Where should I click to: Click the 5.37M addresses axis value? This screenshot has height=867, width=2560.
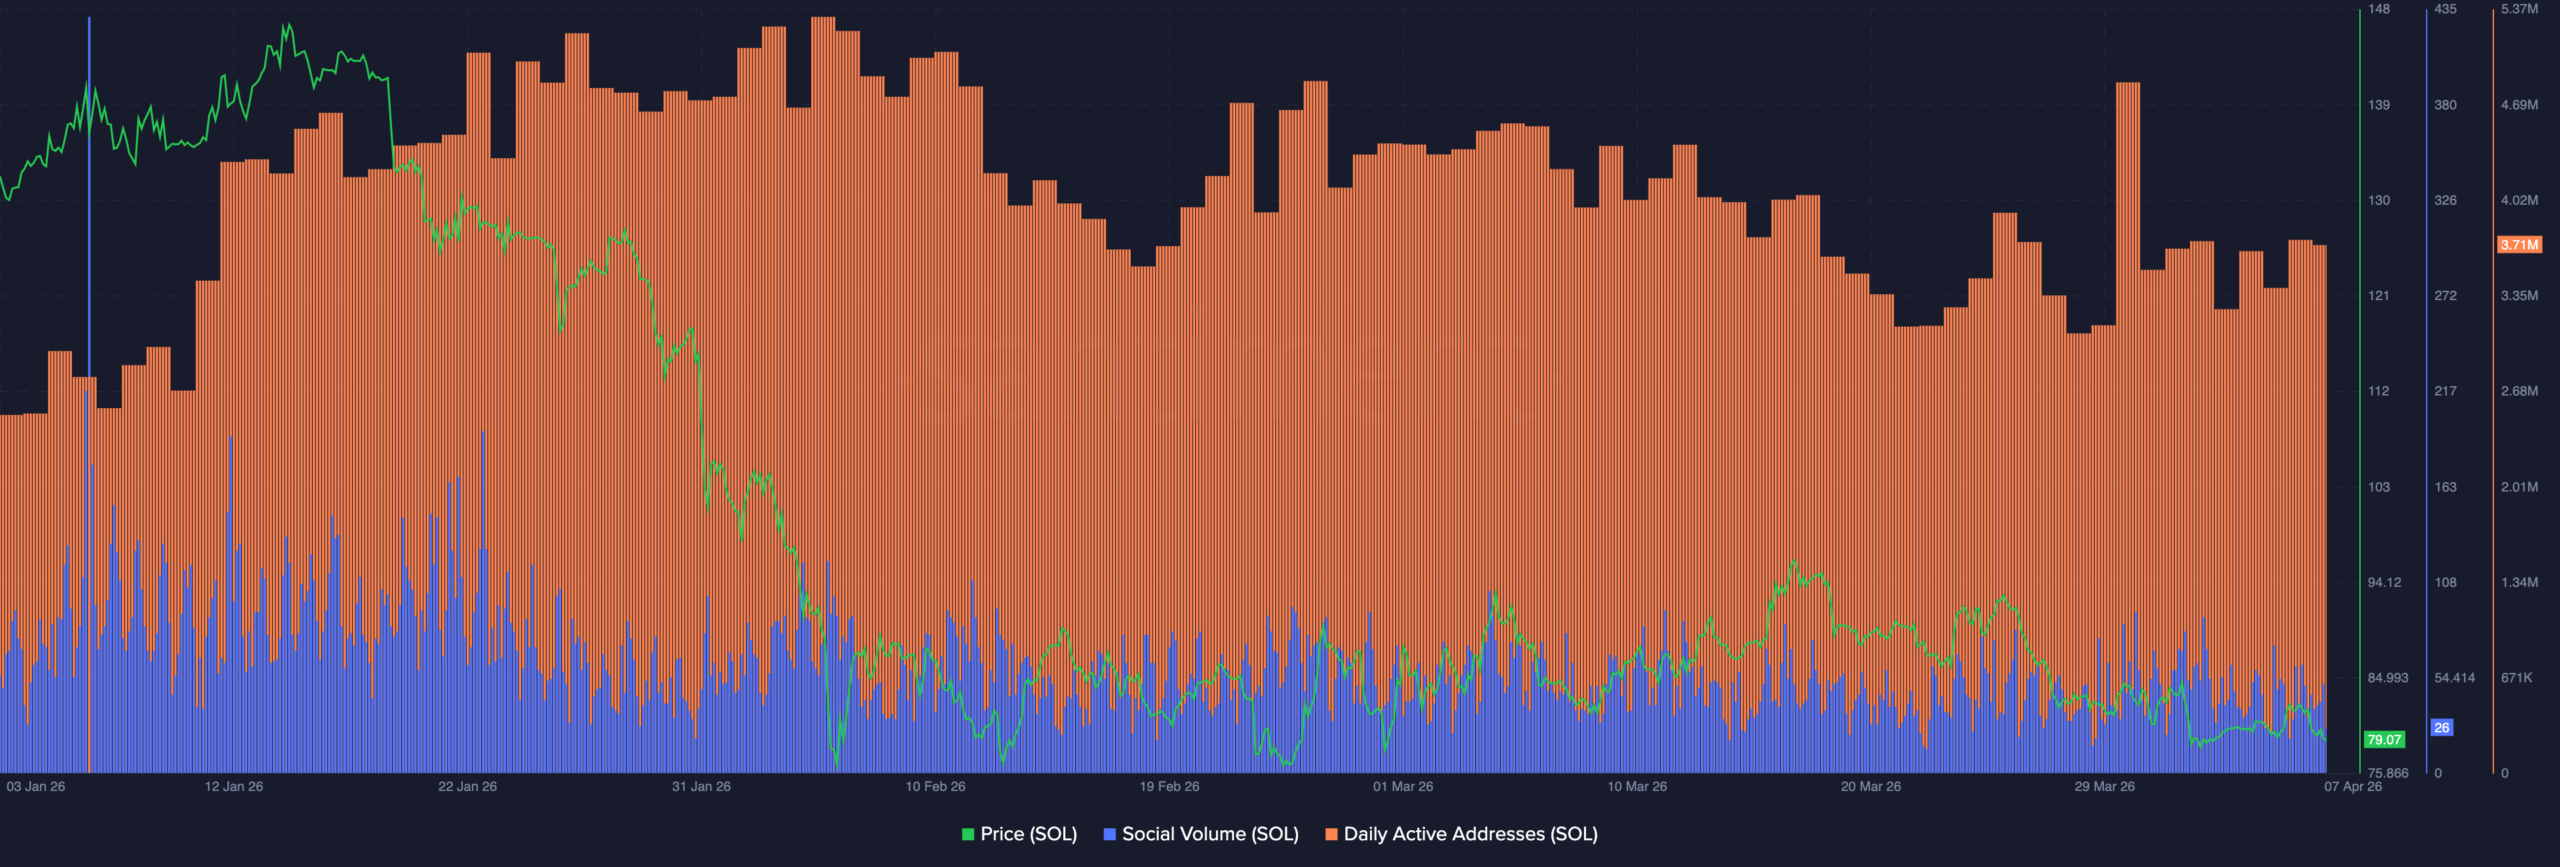(2519, 9)
